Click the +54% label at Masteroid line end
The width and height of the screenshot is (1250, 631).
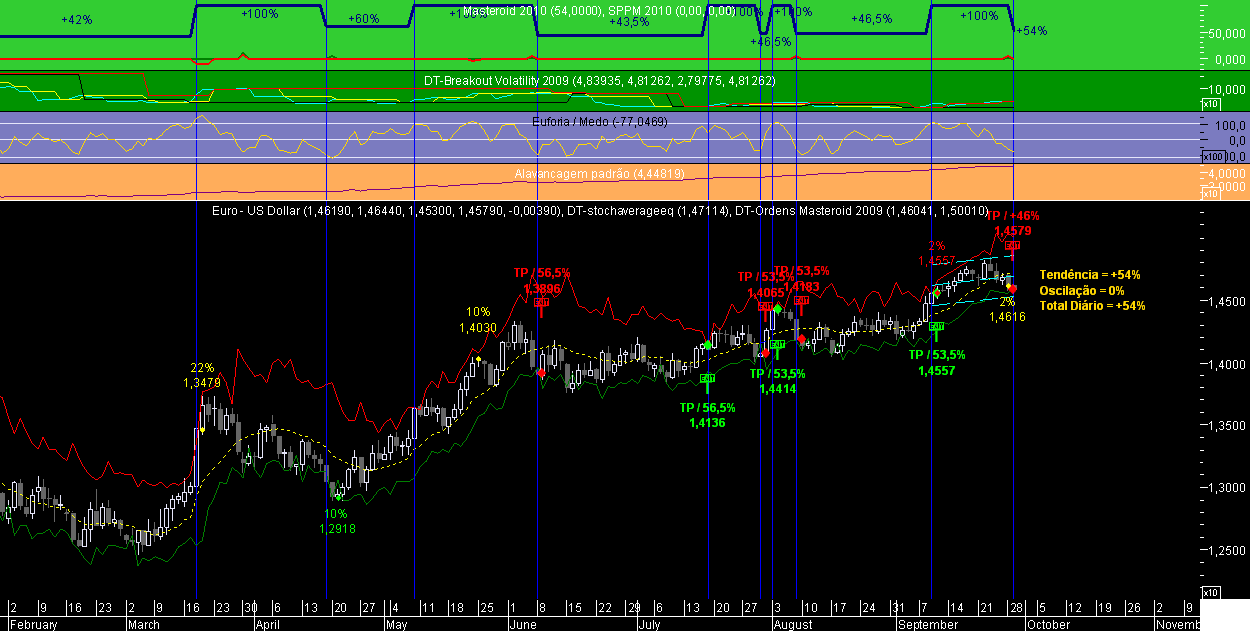[x=1031, y=31]
